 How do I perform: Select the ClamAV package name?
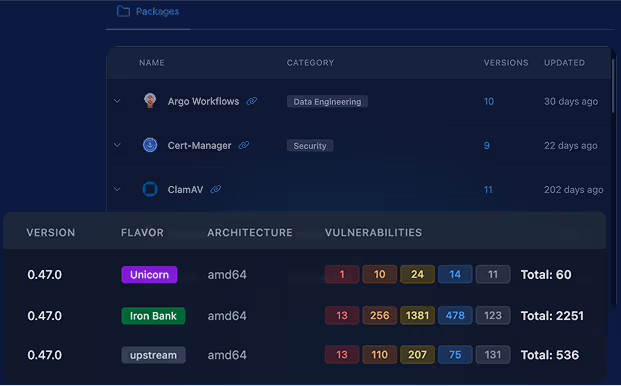coord(185,190)
